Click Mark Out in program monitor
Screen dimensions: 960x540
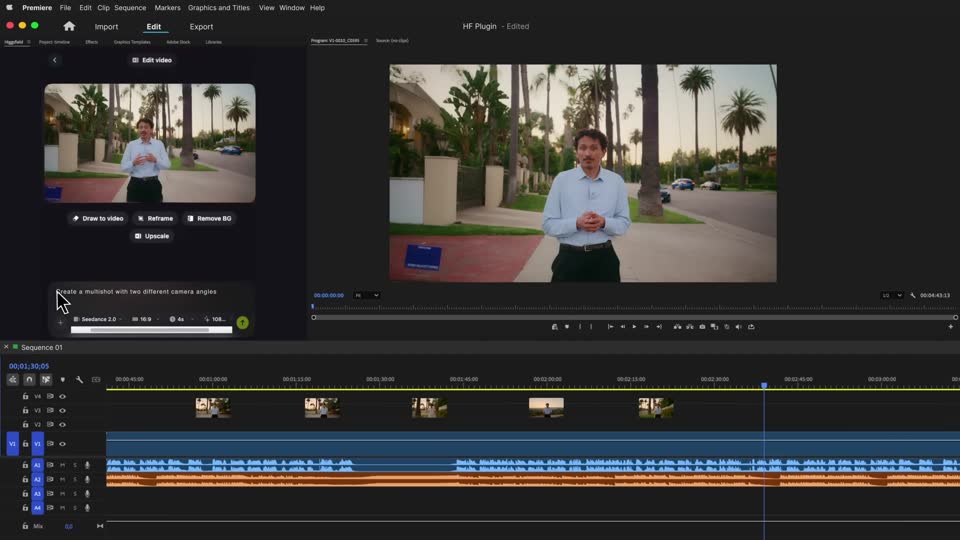(591, 327)
